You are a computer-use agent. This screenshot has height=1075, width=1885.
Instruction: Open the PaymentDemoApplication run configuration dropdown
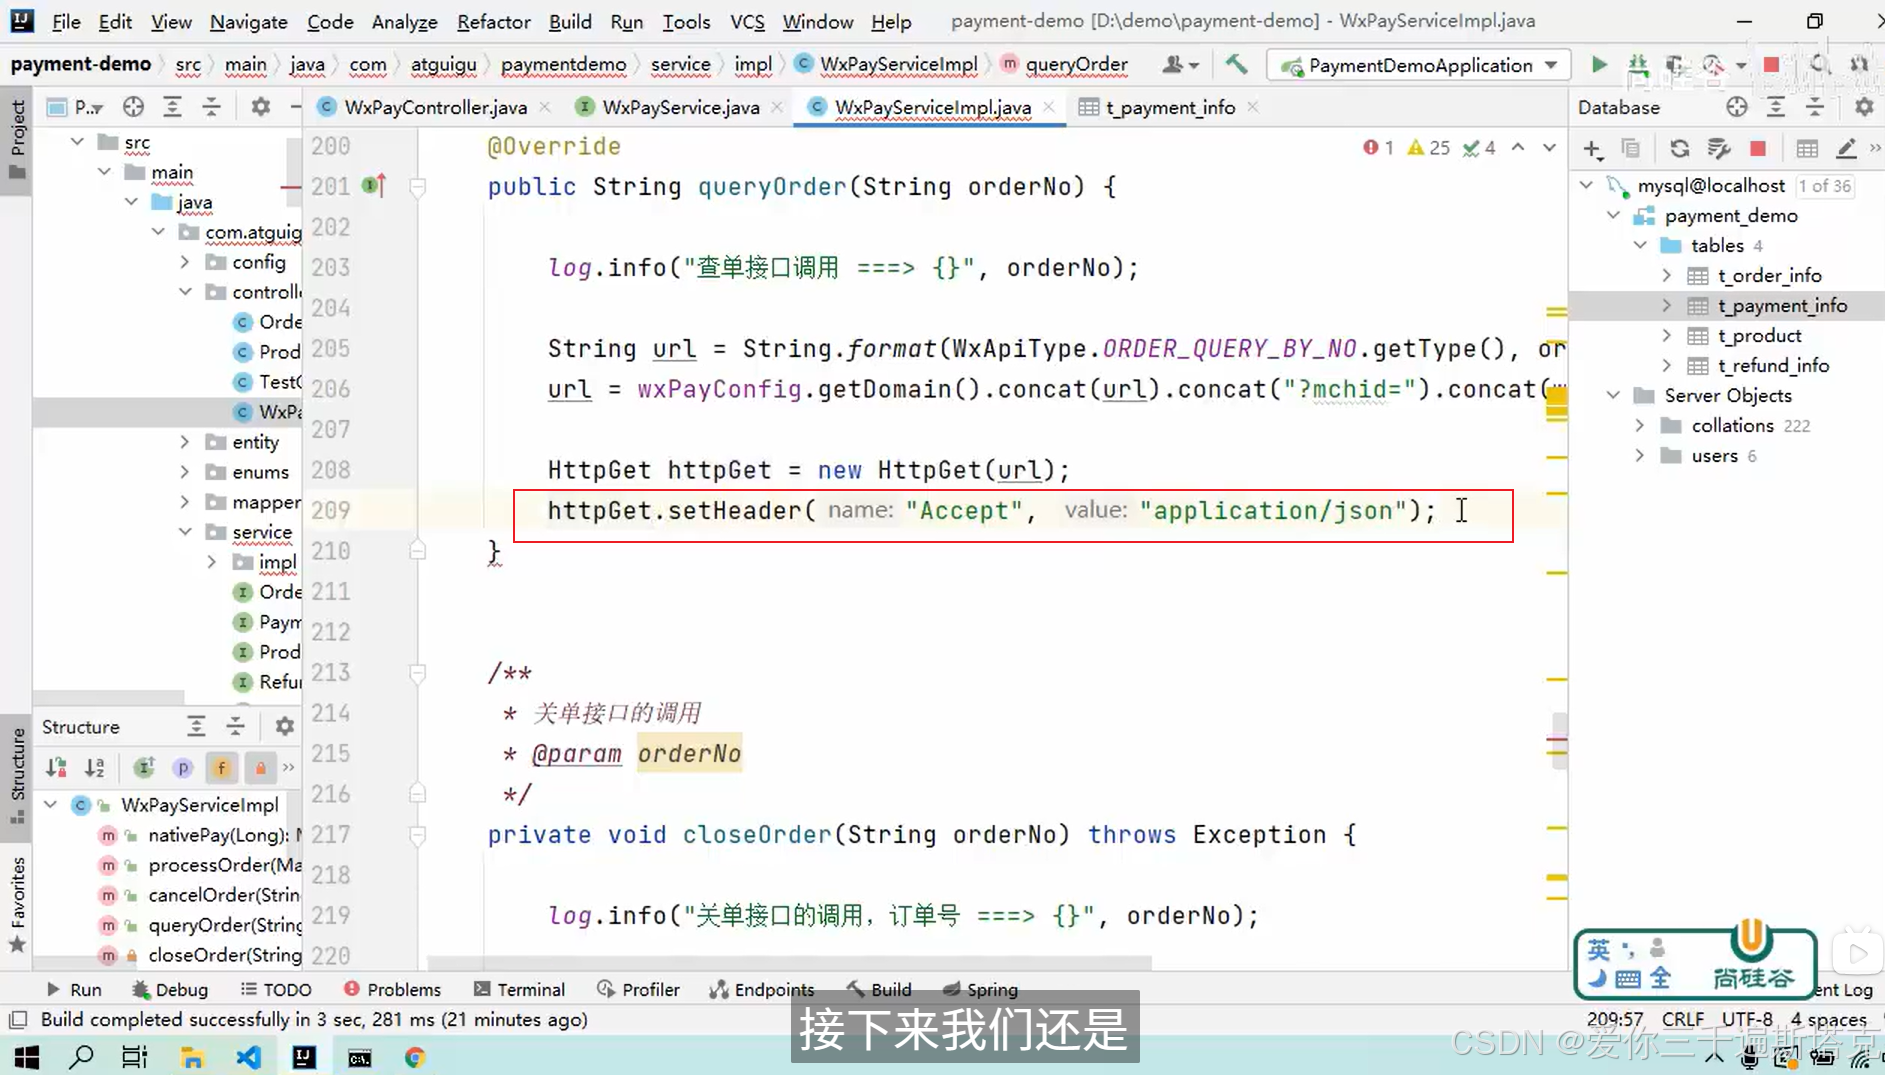[1420, 65]
